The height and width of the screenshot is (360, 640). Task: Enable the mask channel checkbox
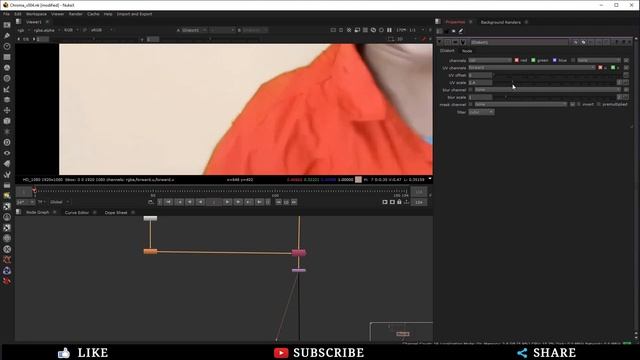click(471, 104)
